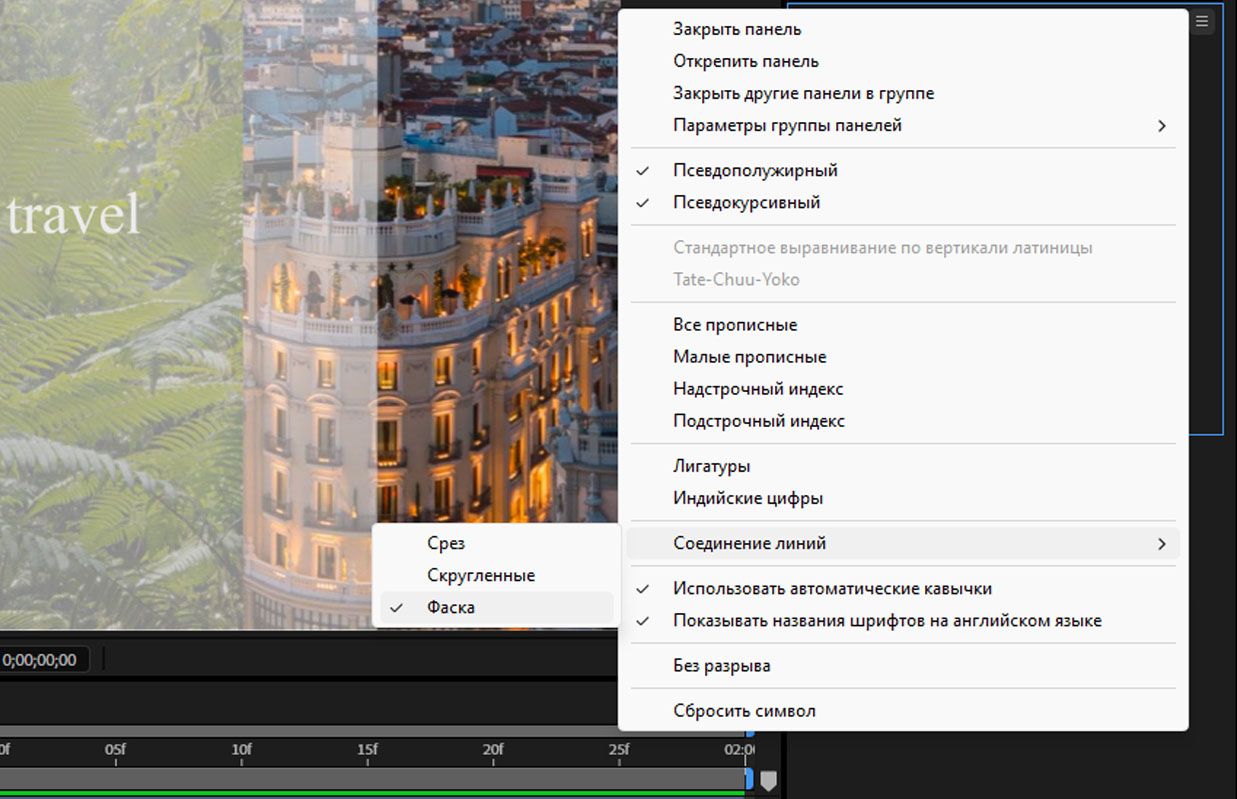
Task: Turn on Надстрочный индекс
Action: [x=903, y=389]
